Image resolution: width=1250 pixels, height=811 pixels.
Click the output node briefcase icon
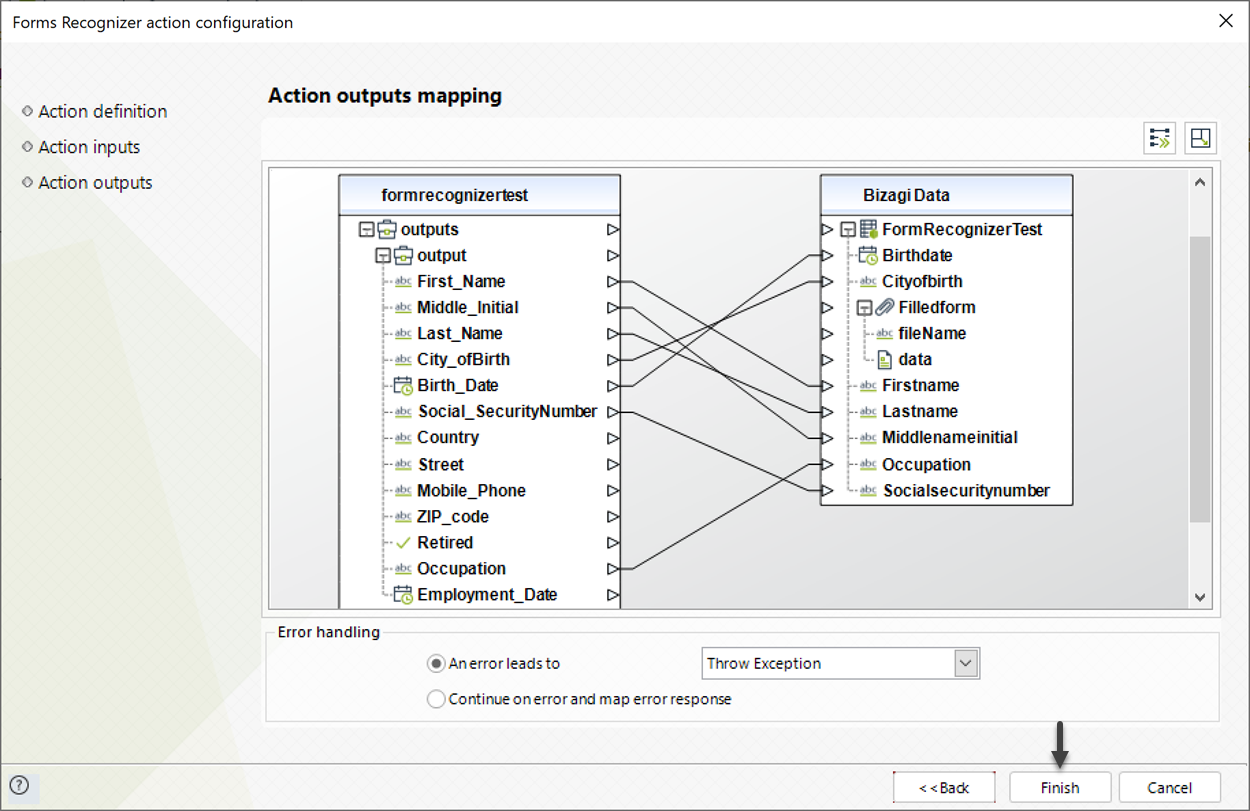403,255
